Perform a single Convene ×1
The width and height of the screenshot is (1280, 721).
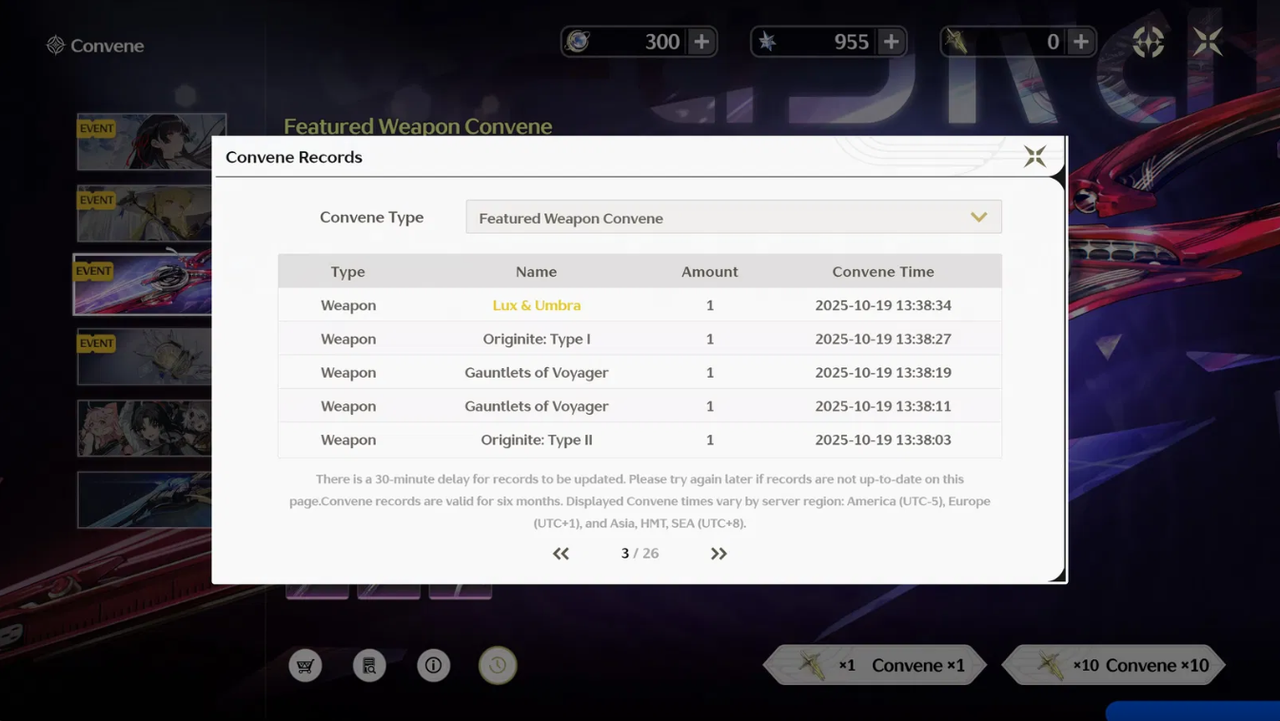click(x=875, y=665)
